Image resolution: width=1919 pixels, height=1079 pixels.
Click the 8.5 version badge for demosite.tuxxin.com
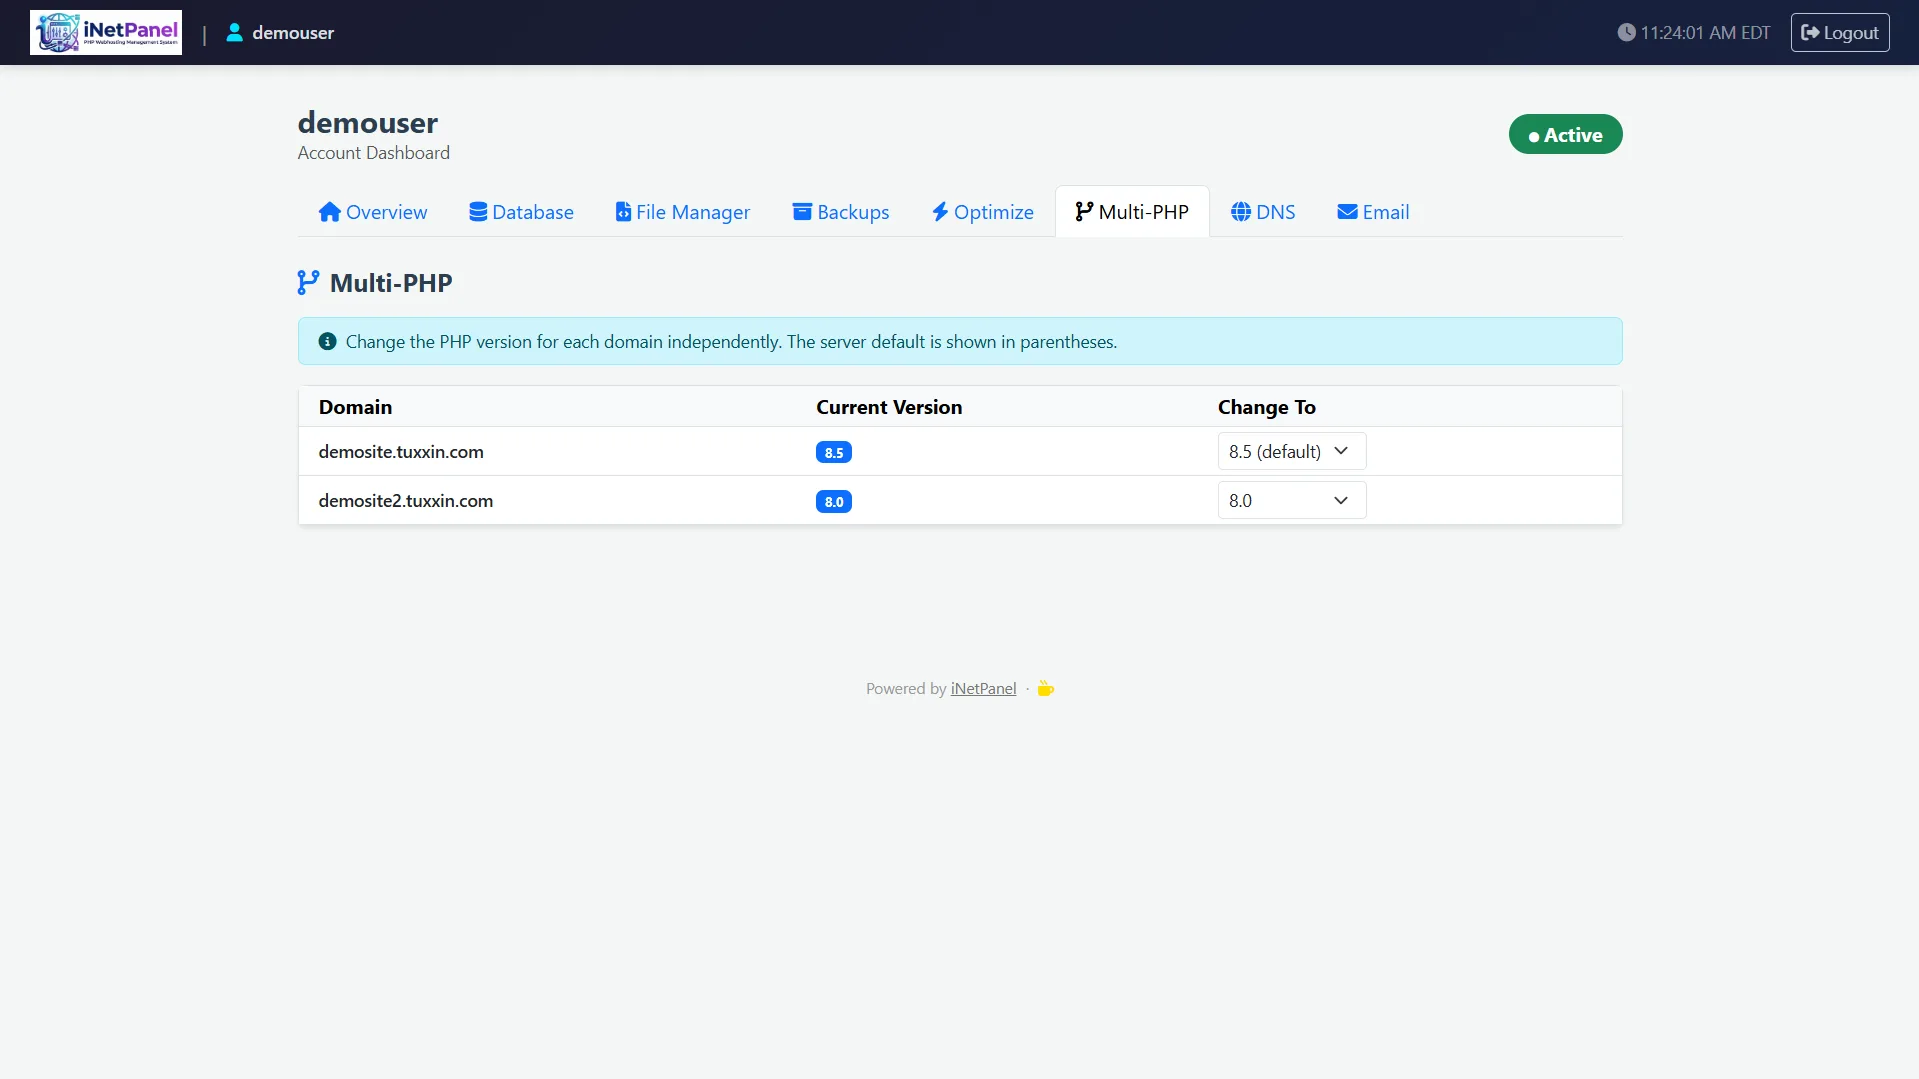(x=834, y=452)
